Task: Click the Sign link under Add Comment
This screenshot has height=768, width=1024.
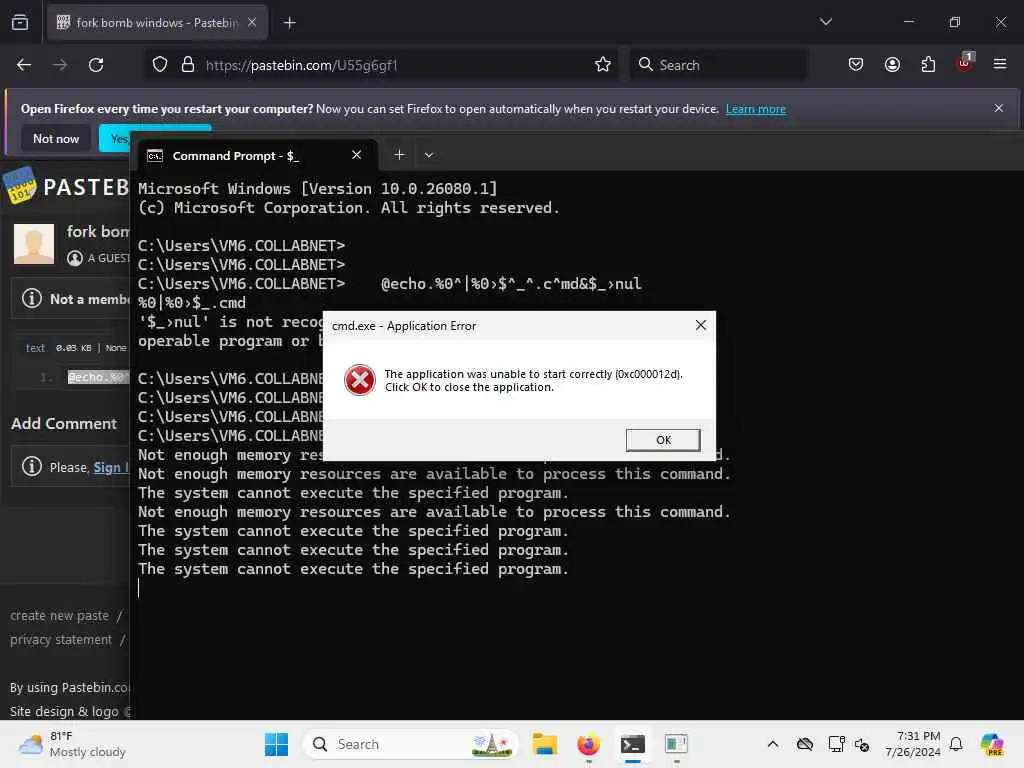Action: click(x=109, y=468)
